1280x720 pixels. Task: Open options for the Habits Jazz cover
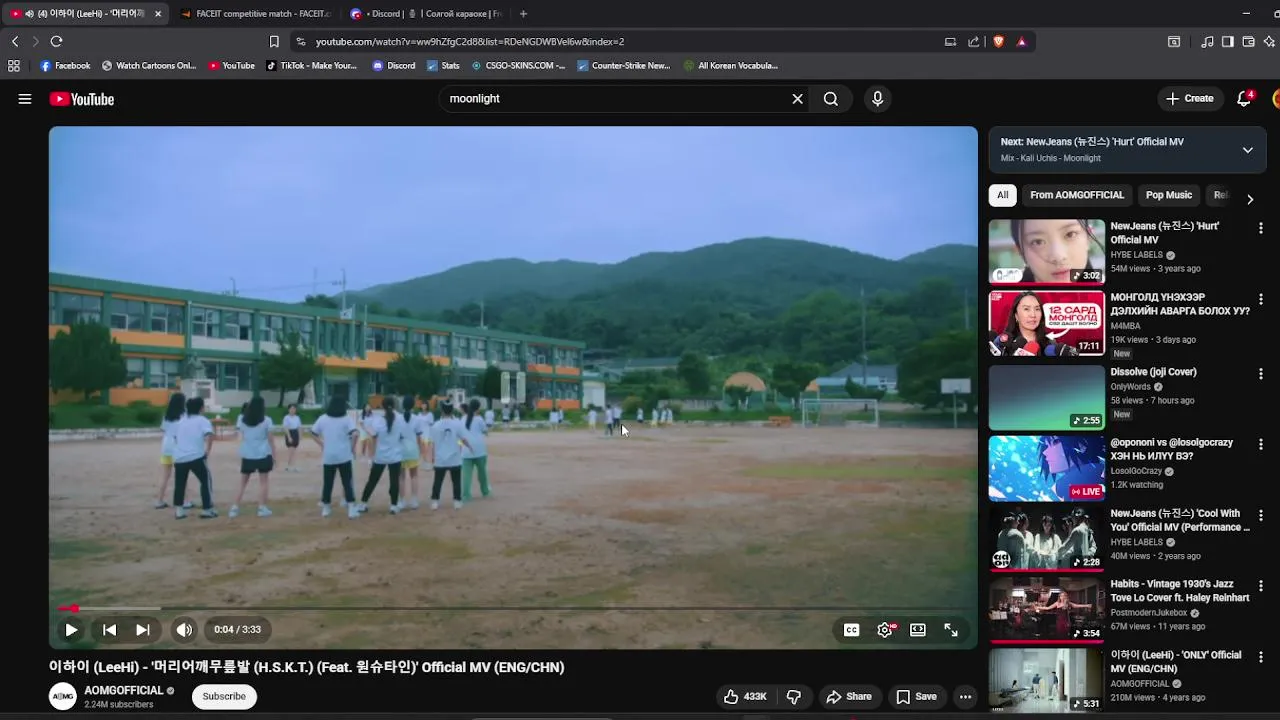tap(1260, 586)
